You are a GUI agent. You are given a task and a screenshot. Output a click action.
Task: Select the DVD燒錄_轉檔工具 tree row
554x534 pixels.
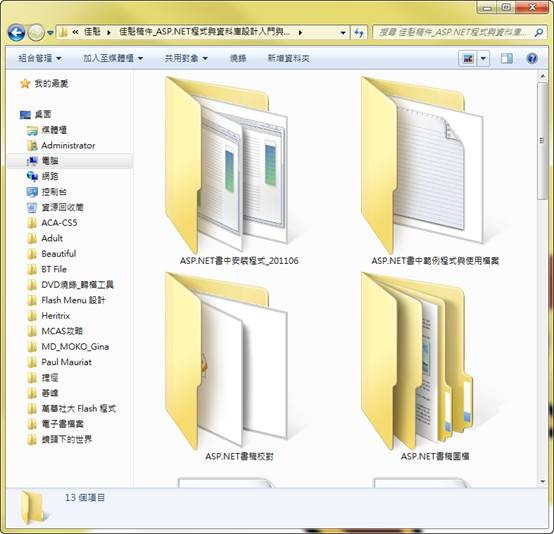(70, 285)
